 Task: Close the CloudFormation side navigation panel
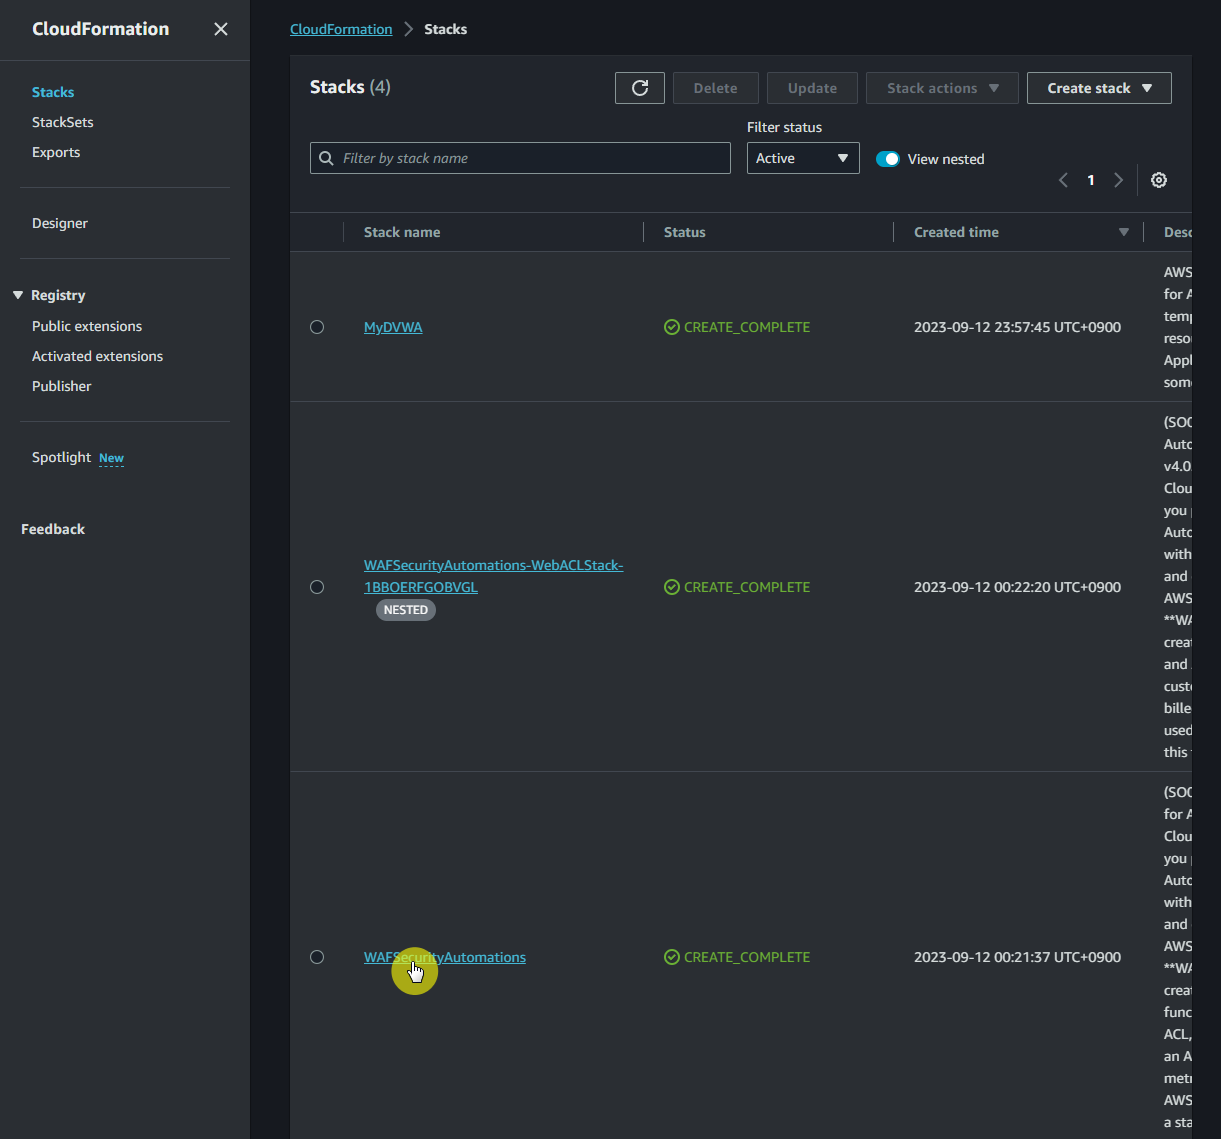221,29
